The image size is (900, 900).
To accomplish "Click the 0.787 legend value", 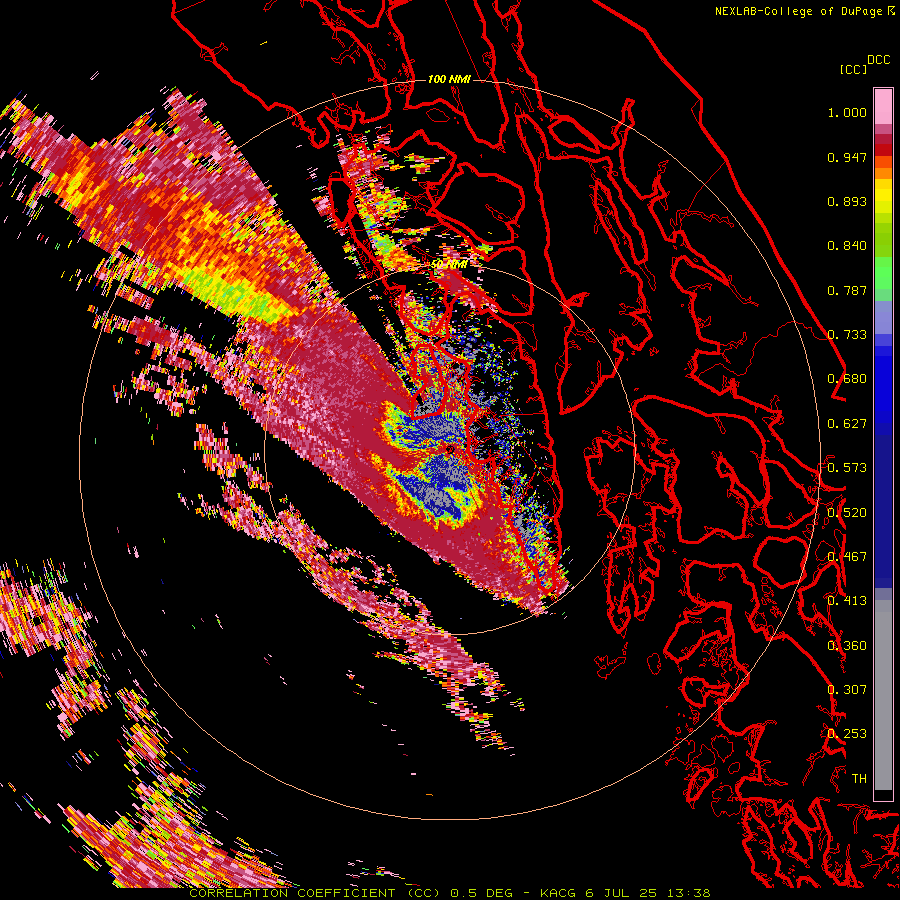I will click(847, 290).
